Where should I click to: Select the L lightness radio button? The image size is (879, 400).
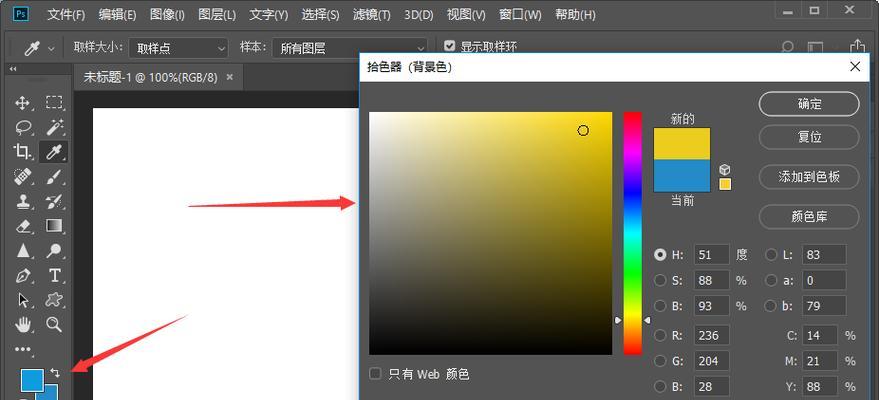point(771,254)
